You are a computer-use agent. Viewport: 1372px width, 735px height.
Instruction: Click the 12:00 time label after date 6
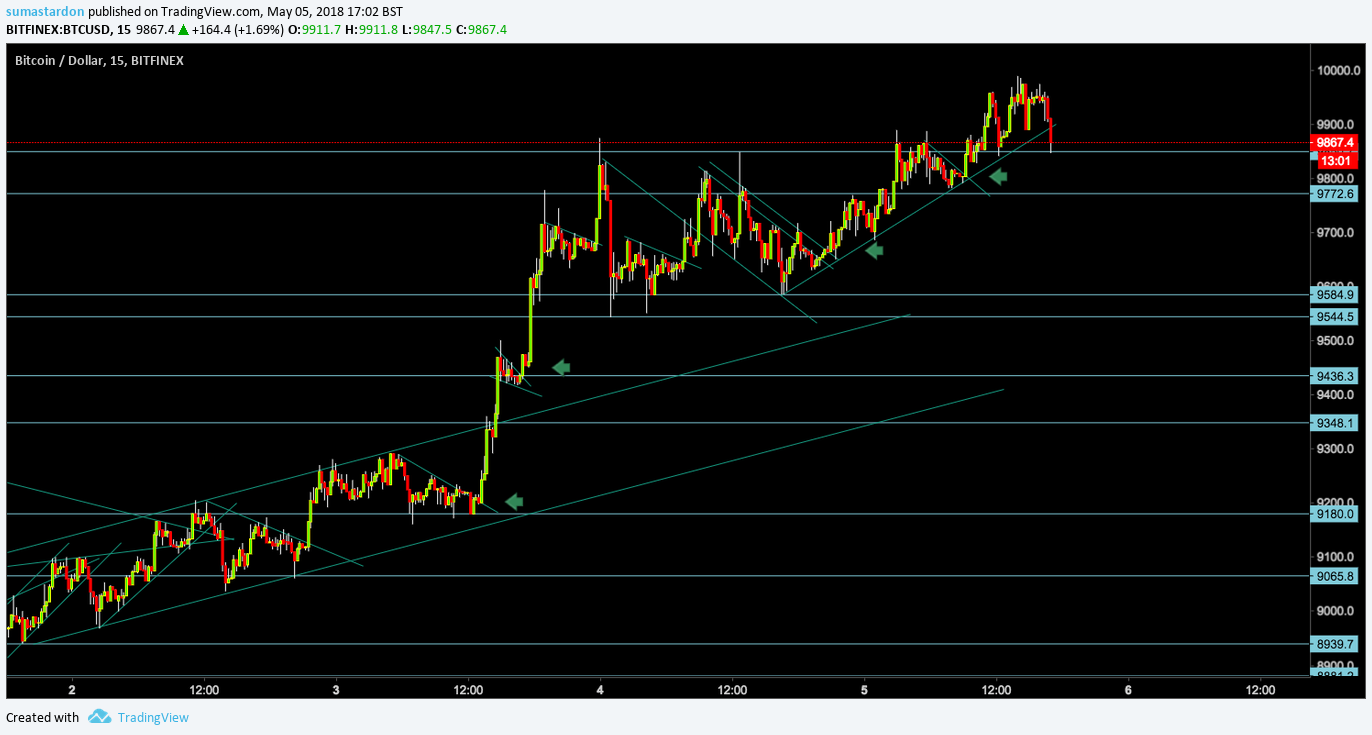pyautogui.click(x=1260, y=690)
